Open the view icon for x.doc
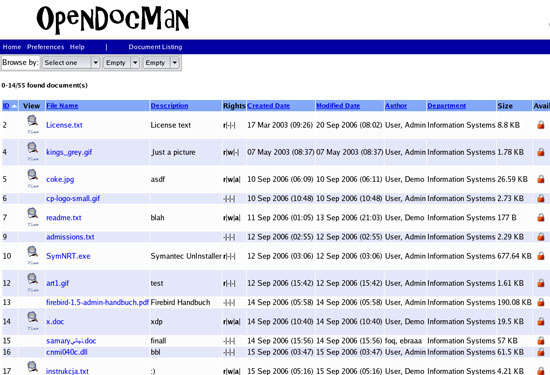550x375 pixels. click(x=32, y=321)
